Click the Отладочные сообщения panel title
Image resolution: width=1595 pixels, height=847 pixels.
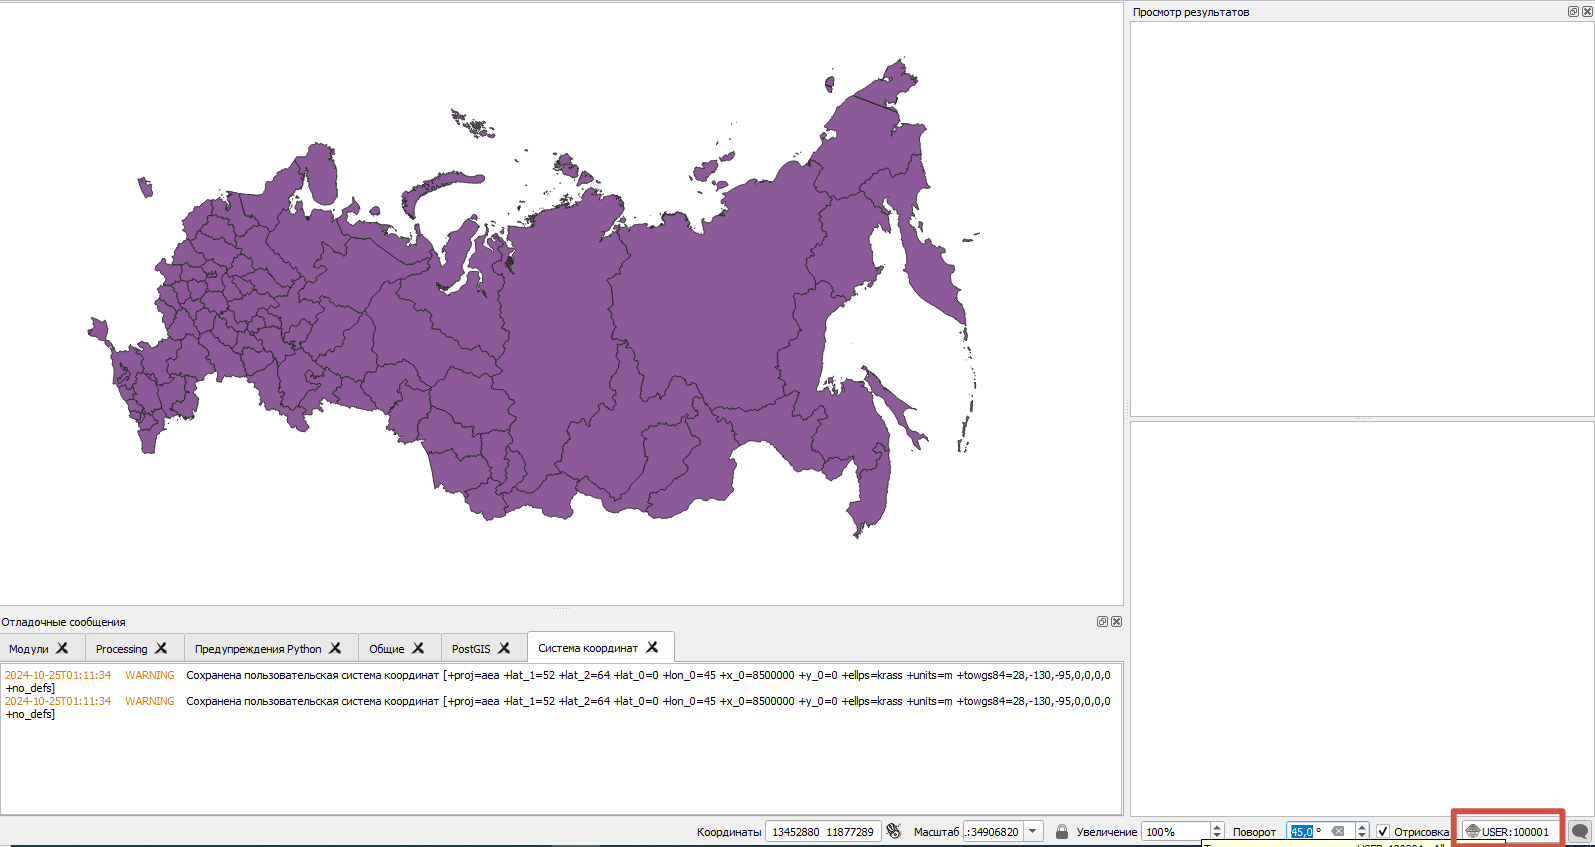point(64,622)
